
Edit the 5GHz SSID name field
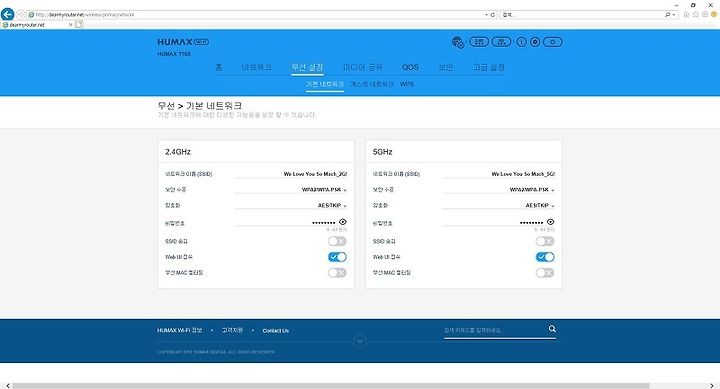coord(499,174)
